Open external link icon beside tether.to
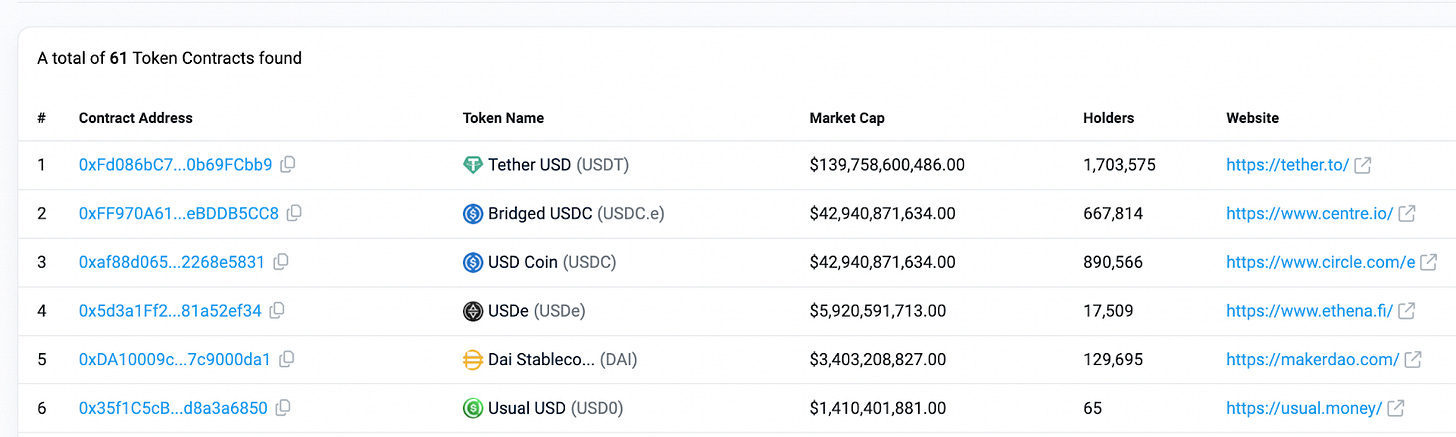Screen dimensions: 1456x437 point(1362,165)
